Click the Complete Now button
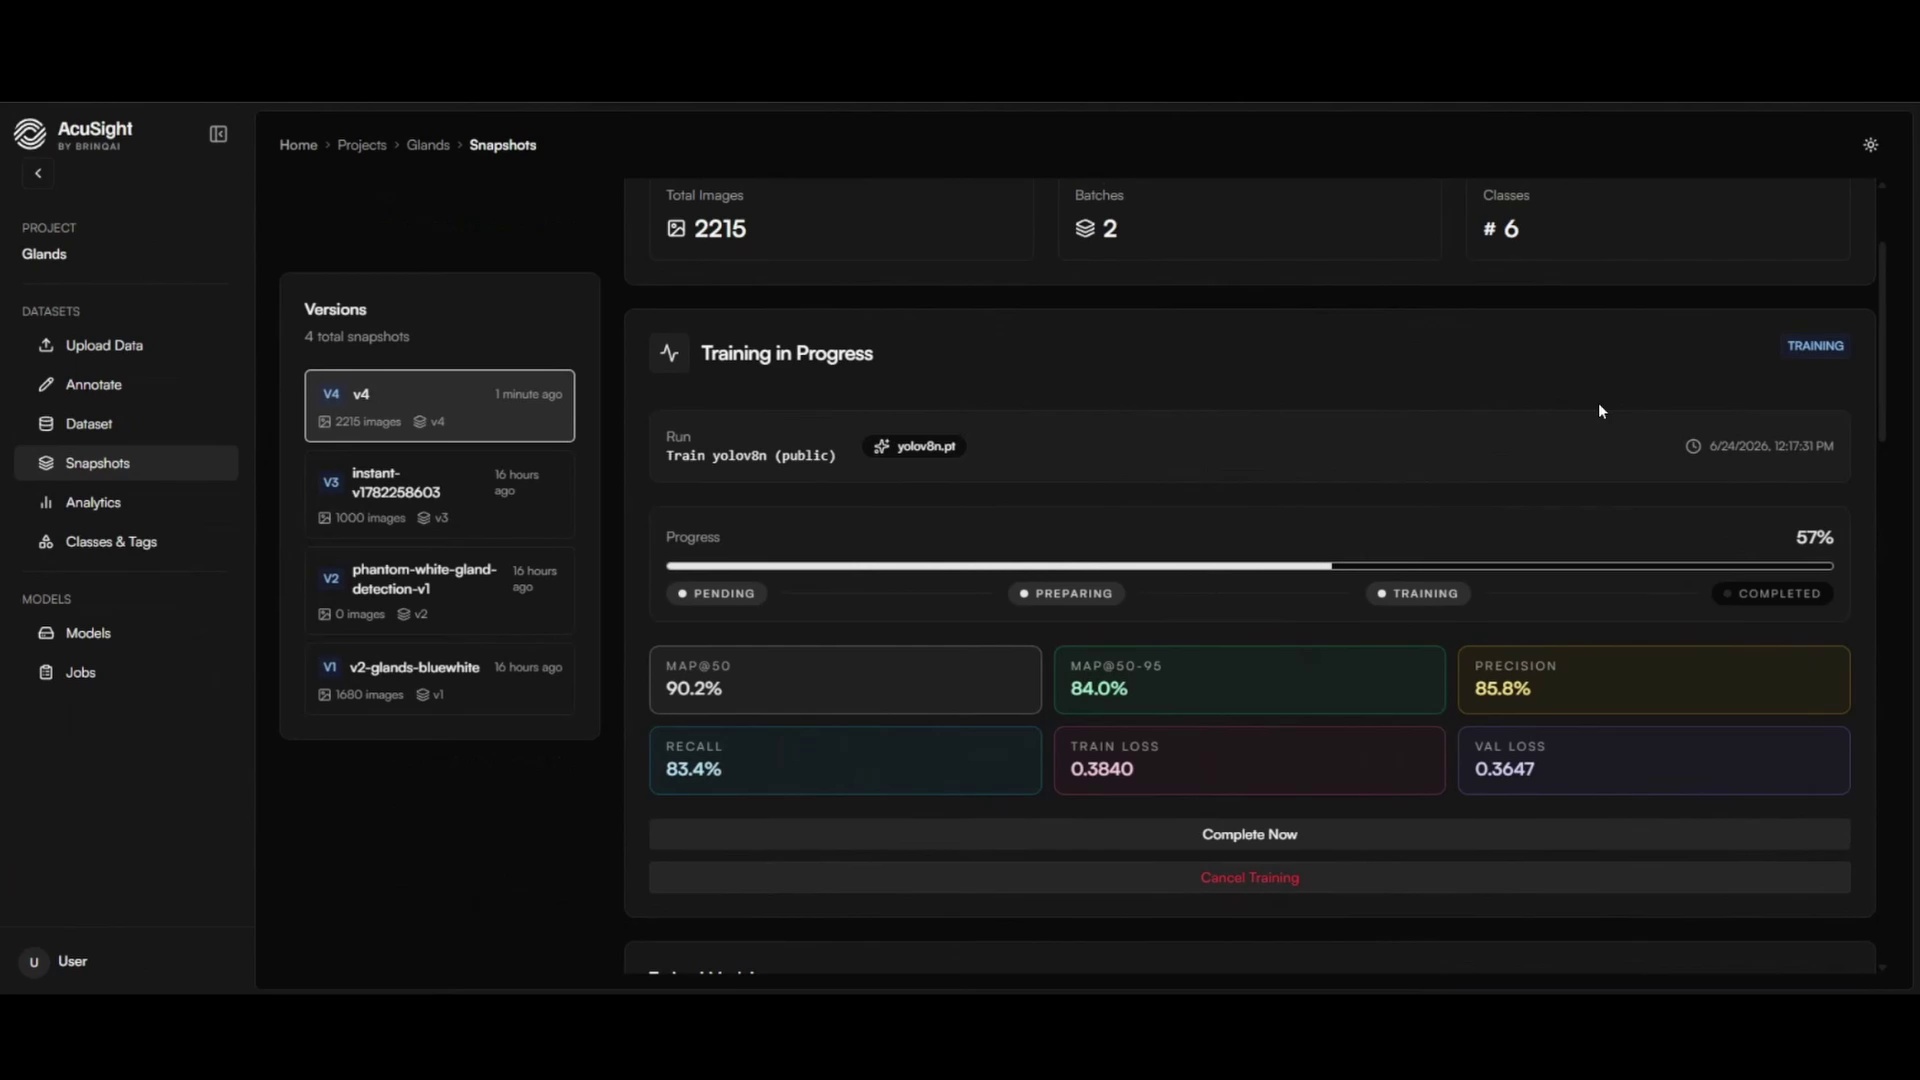Screen dimensions: 1920x1080 click(x=1249, y=835)
